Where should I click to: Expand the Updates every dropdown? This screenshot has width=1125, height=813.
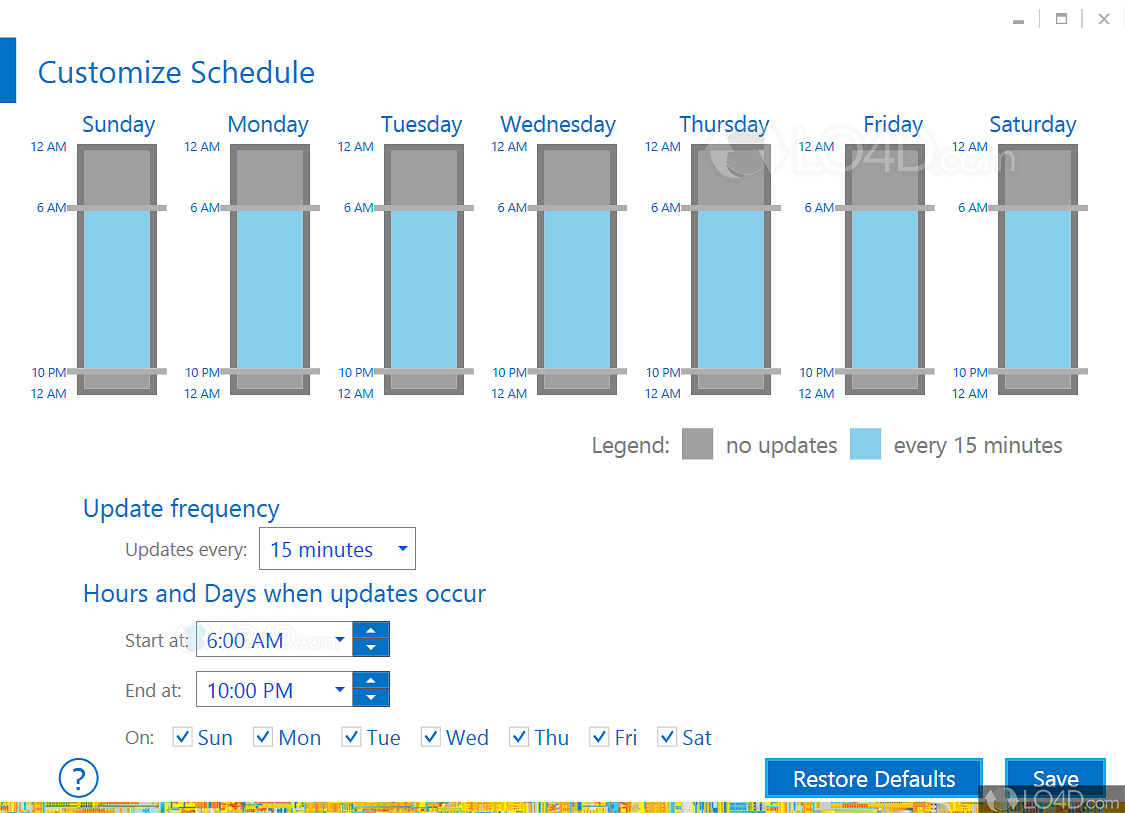[x=402, y=549]
